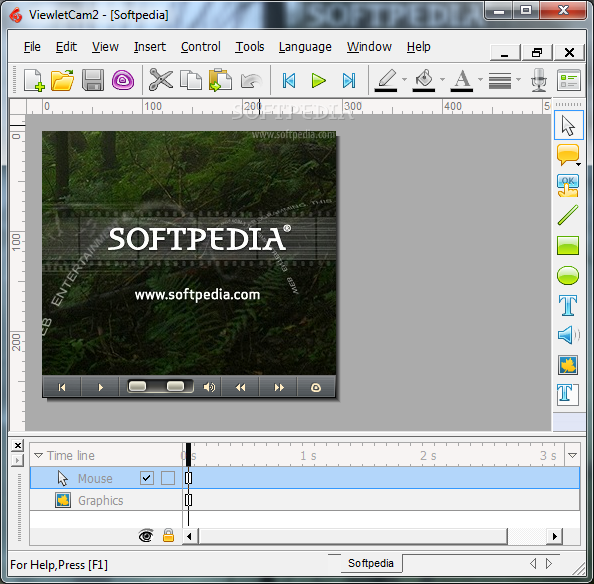Create a new project with toolbar icon
594x584 pixels.
[x=34, y=80]
